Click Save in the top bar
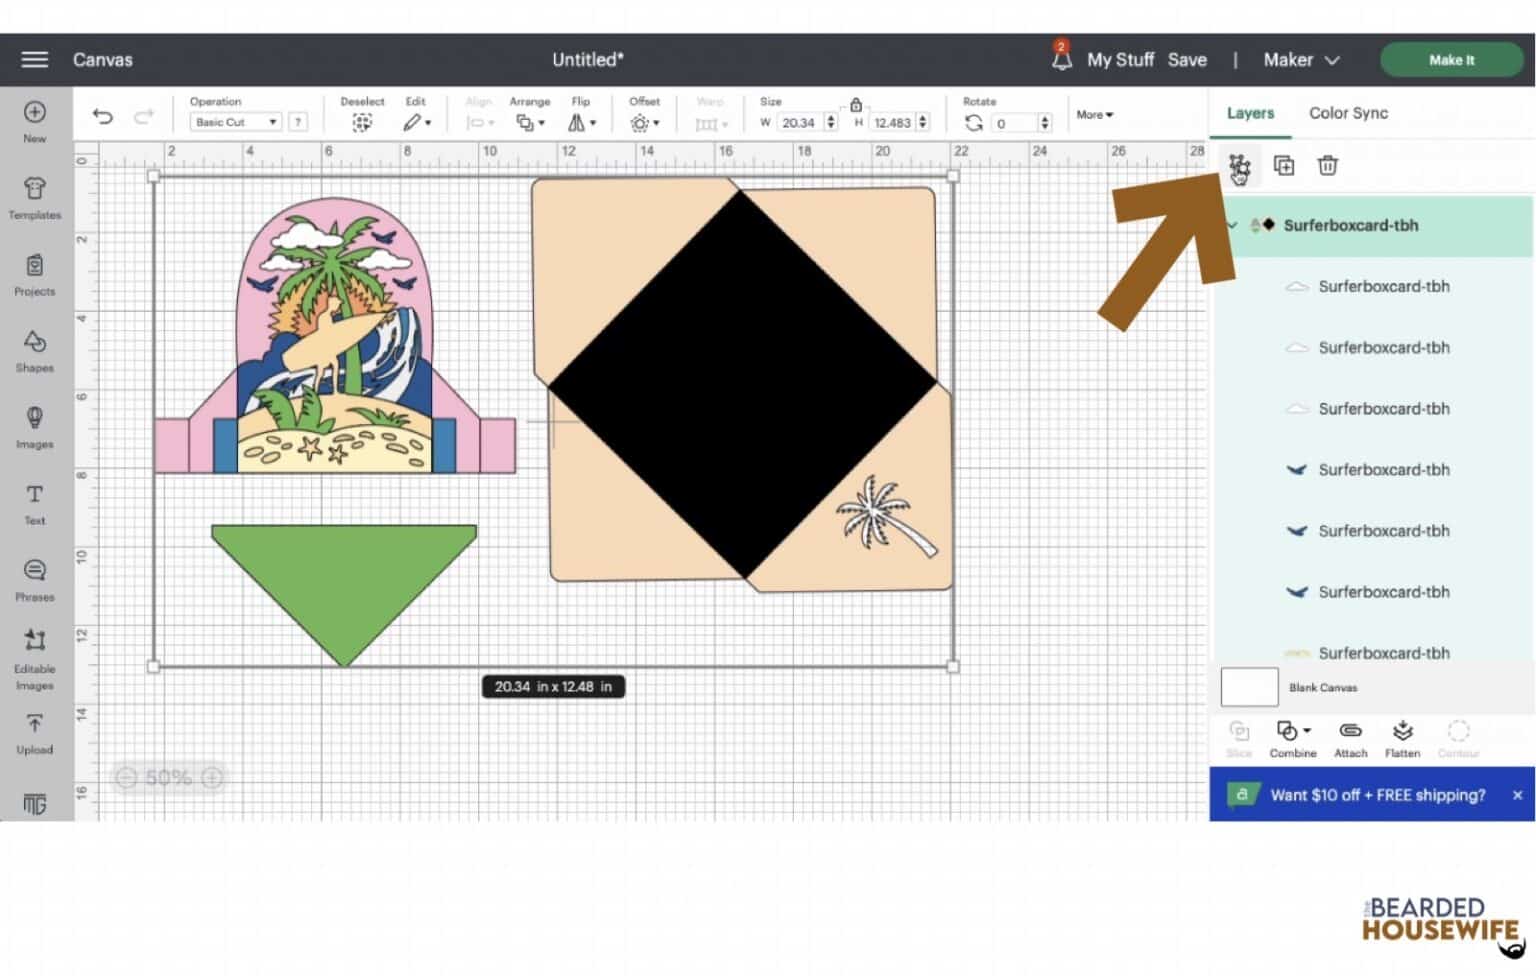This screenshot has height=976, width=1536. point(1187,60)
